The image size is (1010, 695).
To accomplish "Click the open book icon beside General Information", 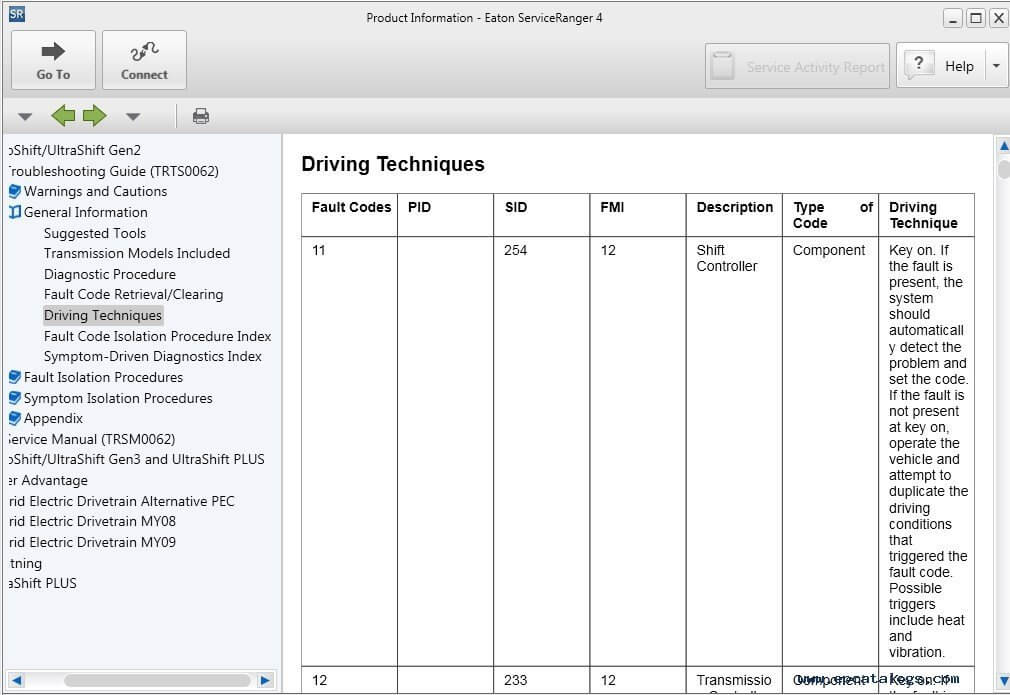I will click(13, 212).
